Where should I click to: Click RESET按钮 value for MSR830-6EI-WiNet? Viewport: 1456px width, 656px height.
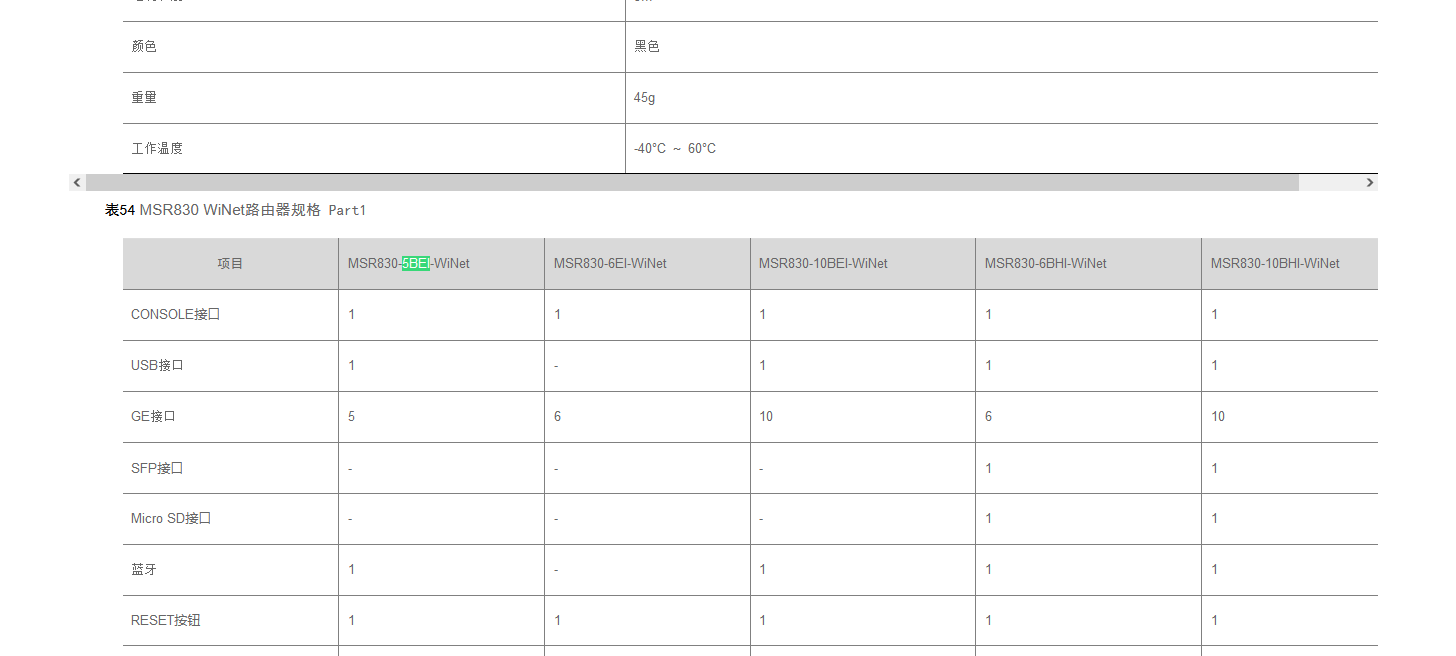[558, 621]
